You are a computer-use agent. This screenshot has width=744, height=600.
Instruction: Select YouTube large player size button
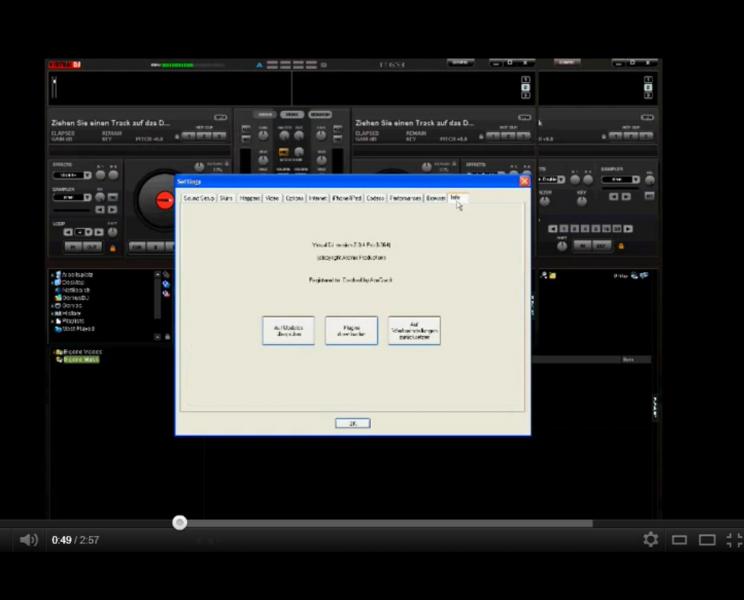707,540
